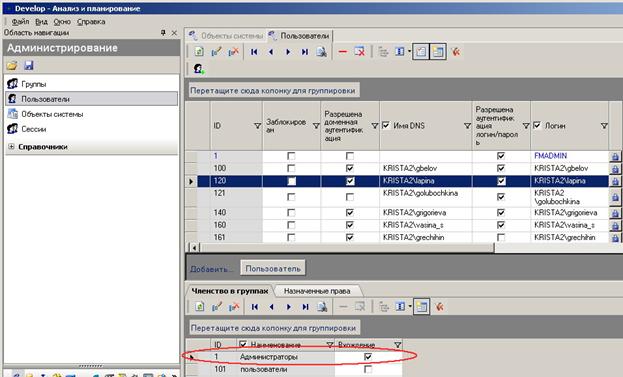Click the save icon in Администрирование panel
The image size is (623, 377).
click(29, 65)
